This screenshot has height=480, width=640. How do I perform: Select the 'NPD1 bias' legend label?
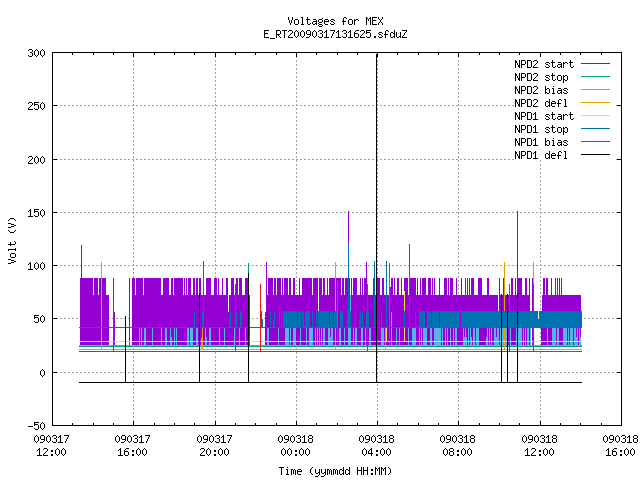pyautogui.click(x=541, y=142)
